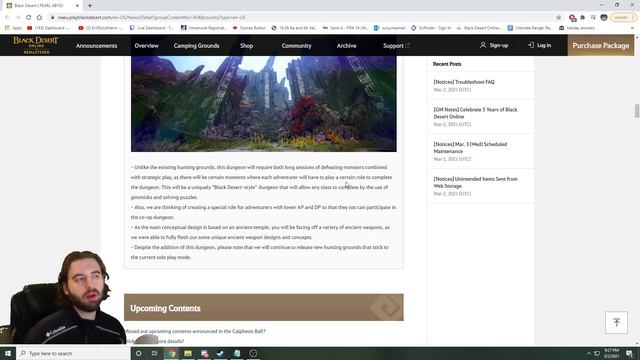Screen dimensions: 640x360
Task: Bookmark this page with the star icon
Action: click(559, 18)
